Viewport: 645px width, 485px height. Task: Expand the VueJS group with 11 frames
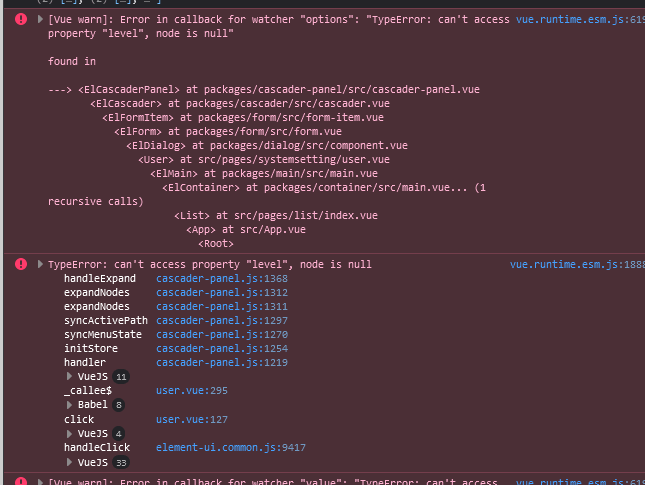tap(69, 376)
